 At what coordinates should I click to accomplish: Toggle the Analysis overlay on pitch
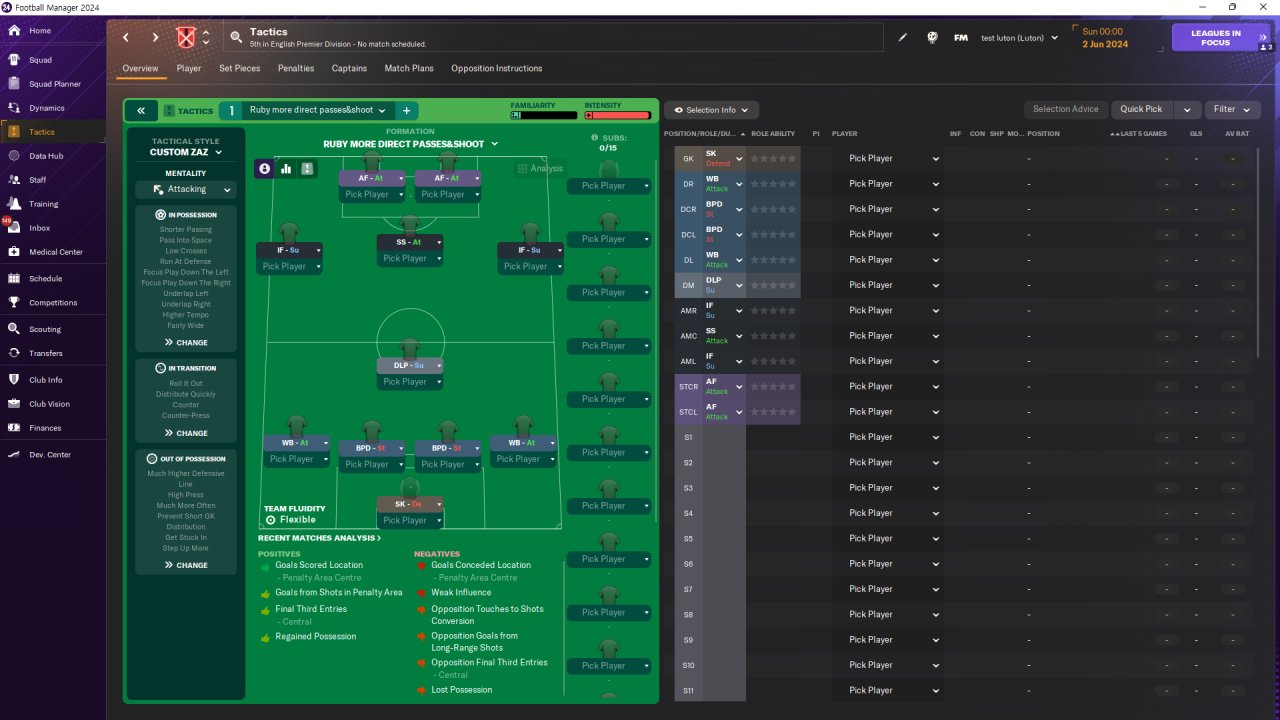[x=540, y=169]
